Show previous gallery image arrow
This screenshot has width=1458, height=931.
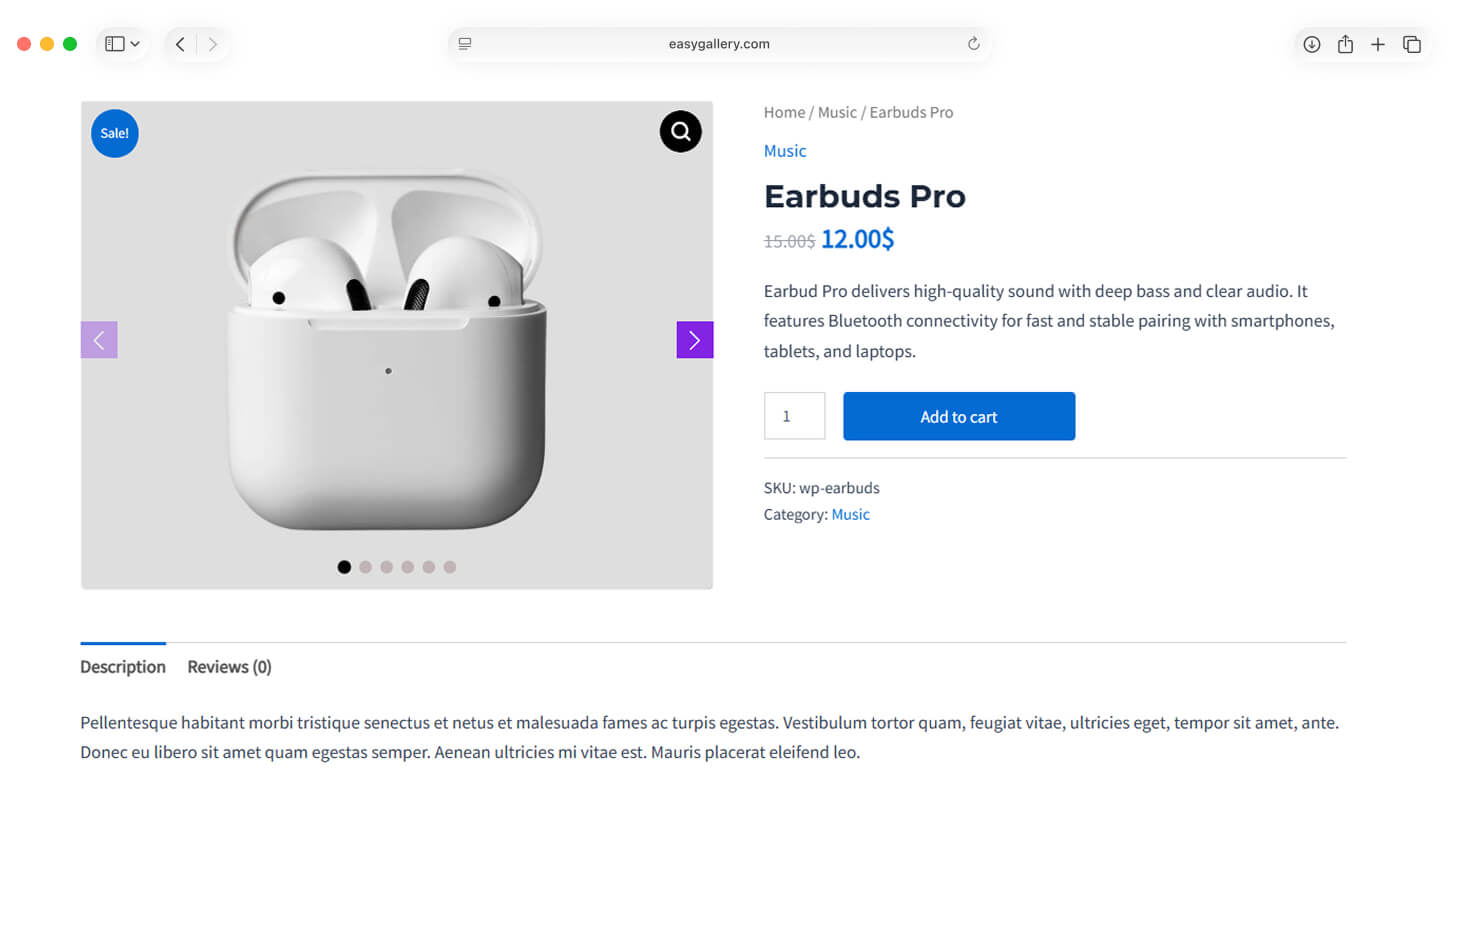(x=99, y=340)
